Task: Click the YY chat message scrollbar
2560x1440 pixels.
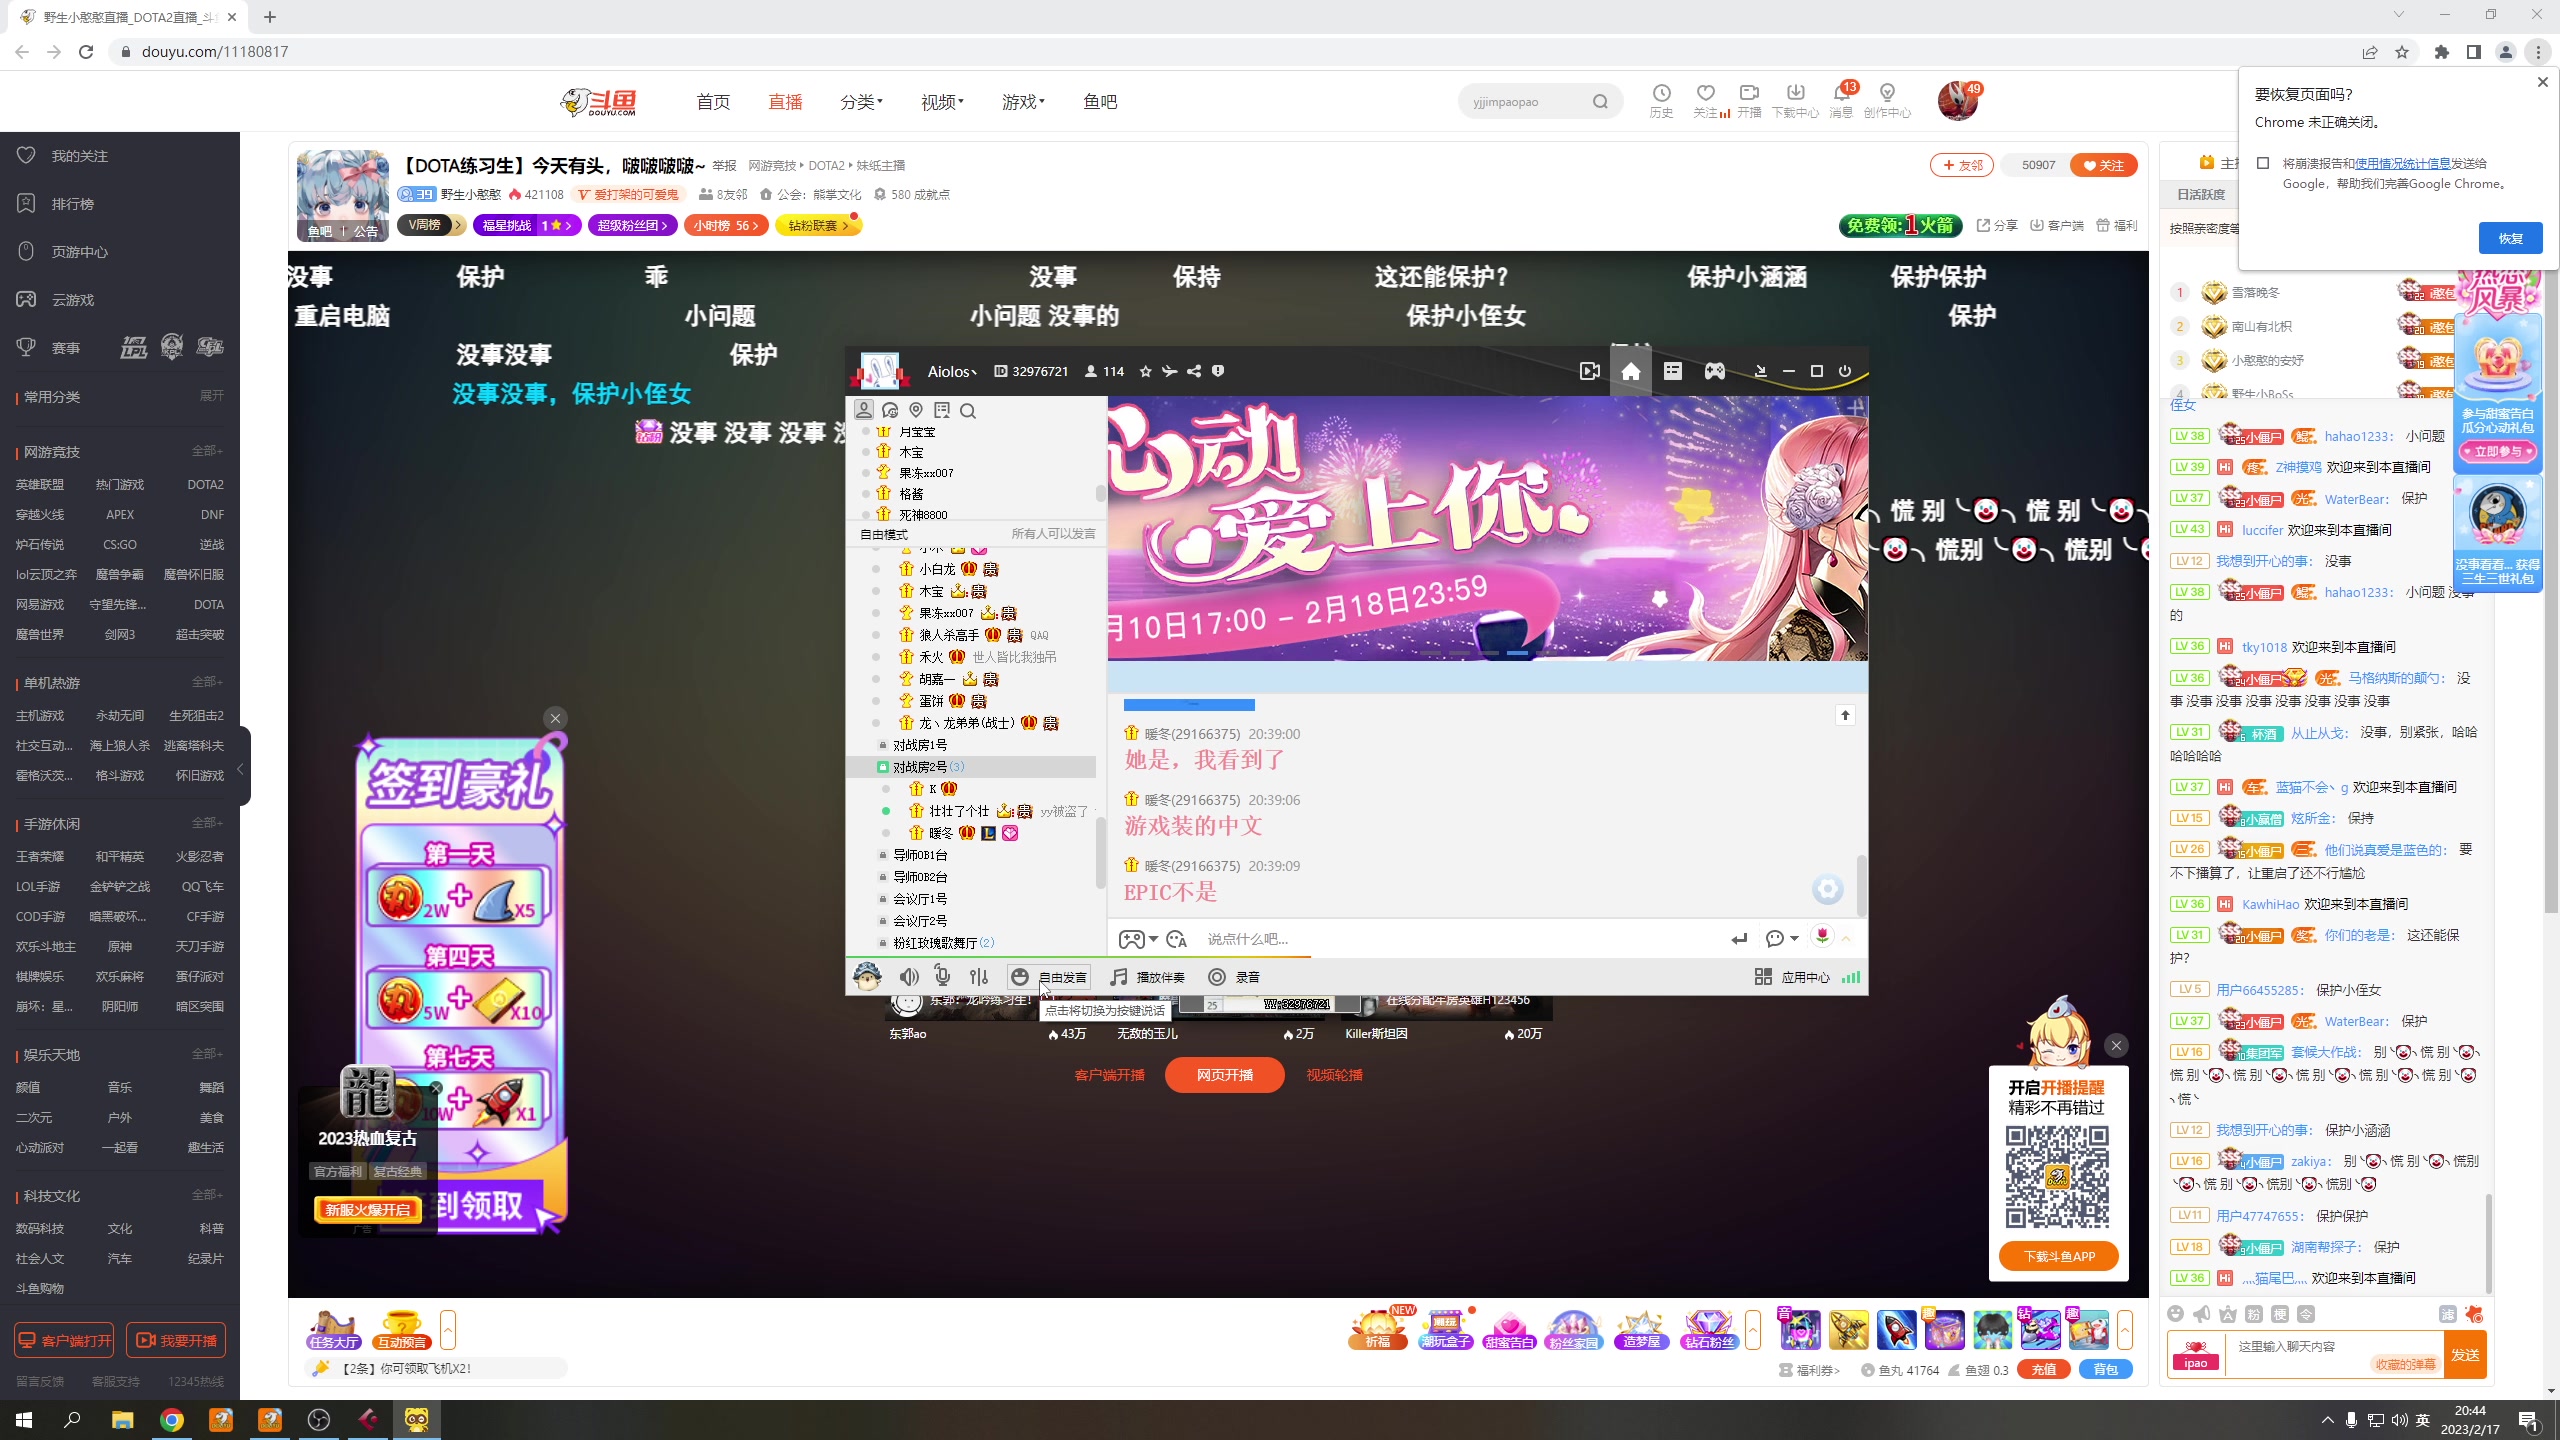Action: (x=1861, y=885)
